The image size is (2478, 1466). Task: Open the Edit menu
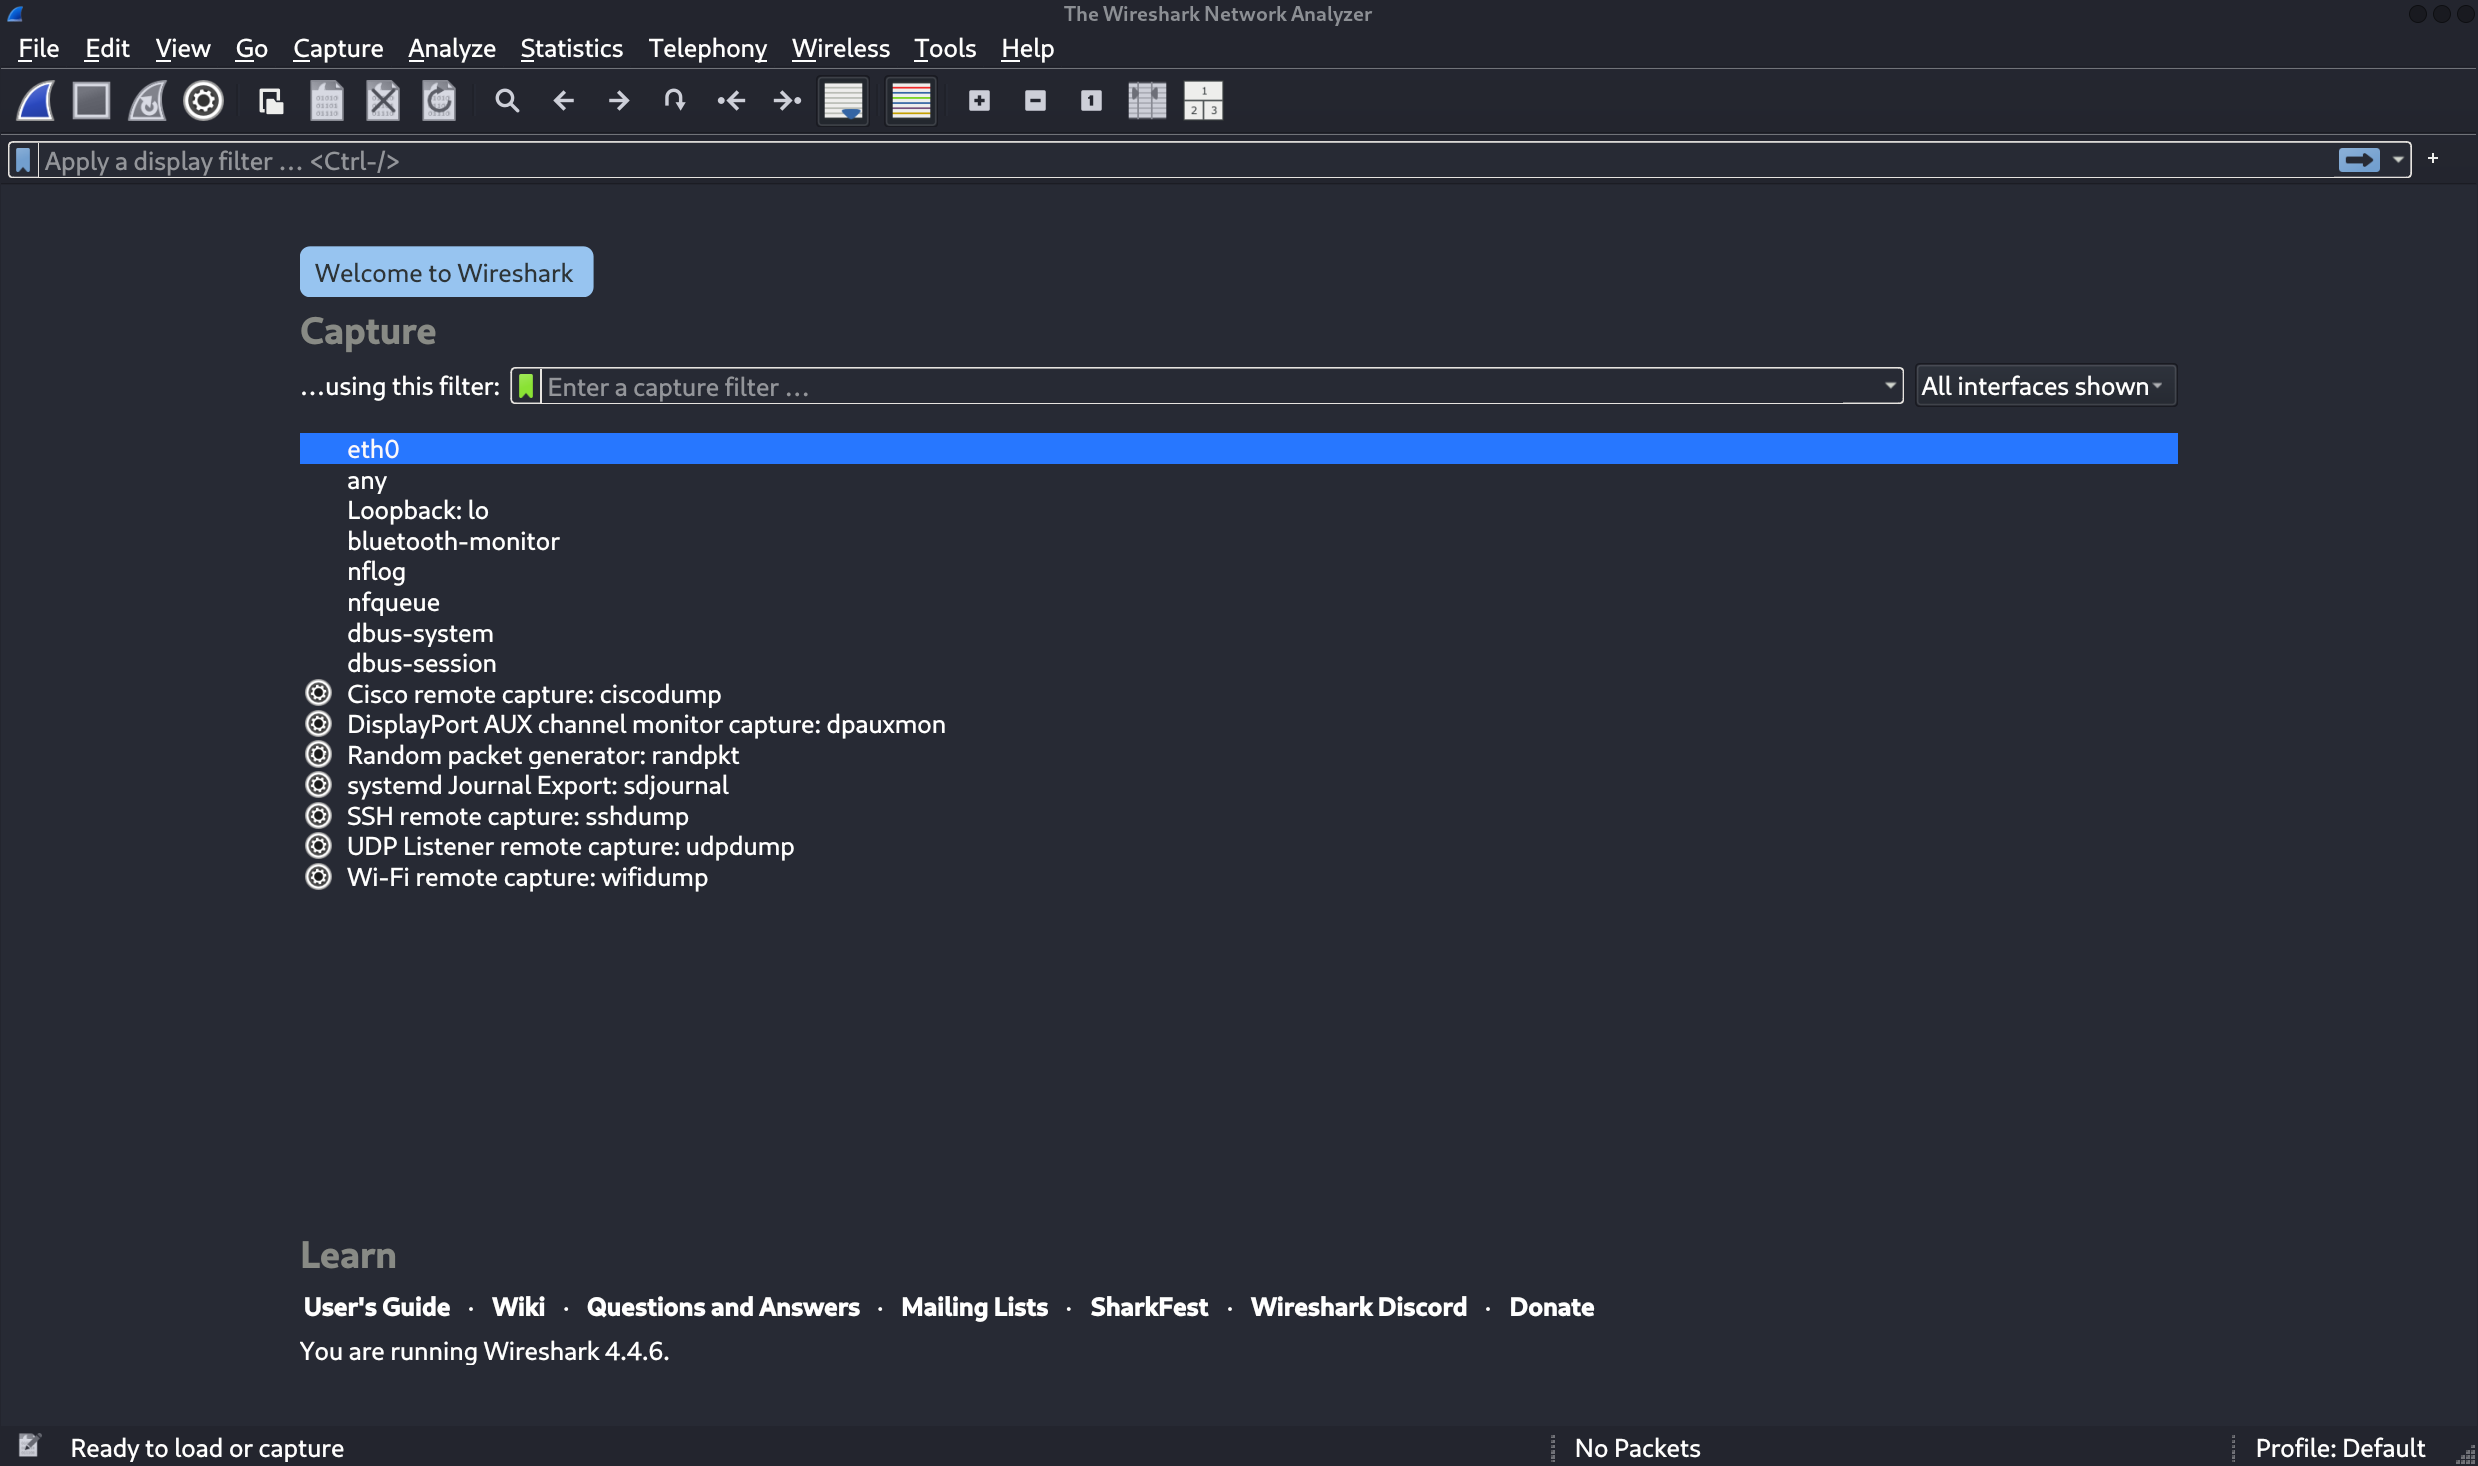pyautogui.click(x=107, y=48)
